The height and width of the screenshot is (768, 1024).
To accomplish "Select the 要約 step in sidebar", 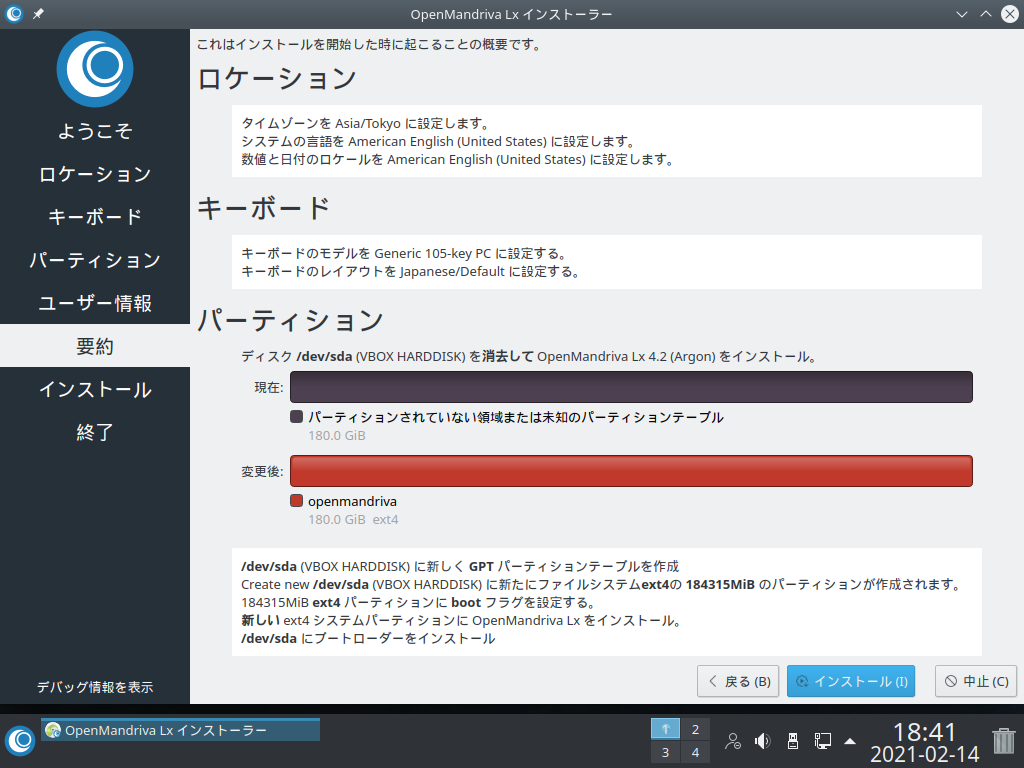I will click(x=95, y=345).
